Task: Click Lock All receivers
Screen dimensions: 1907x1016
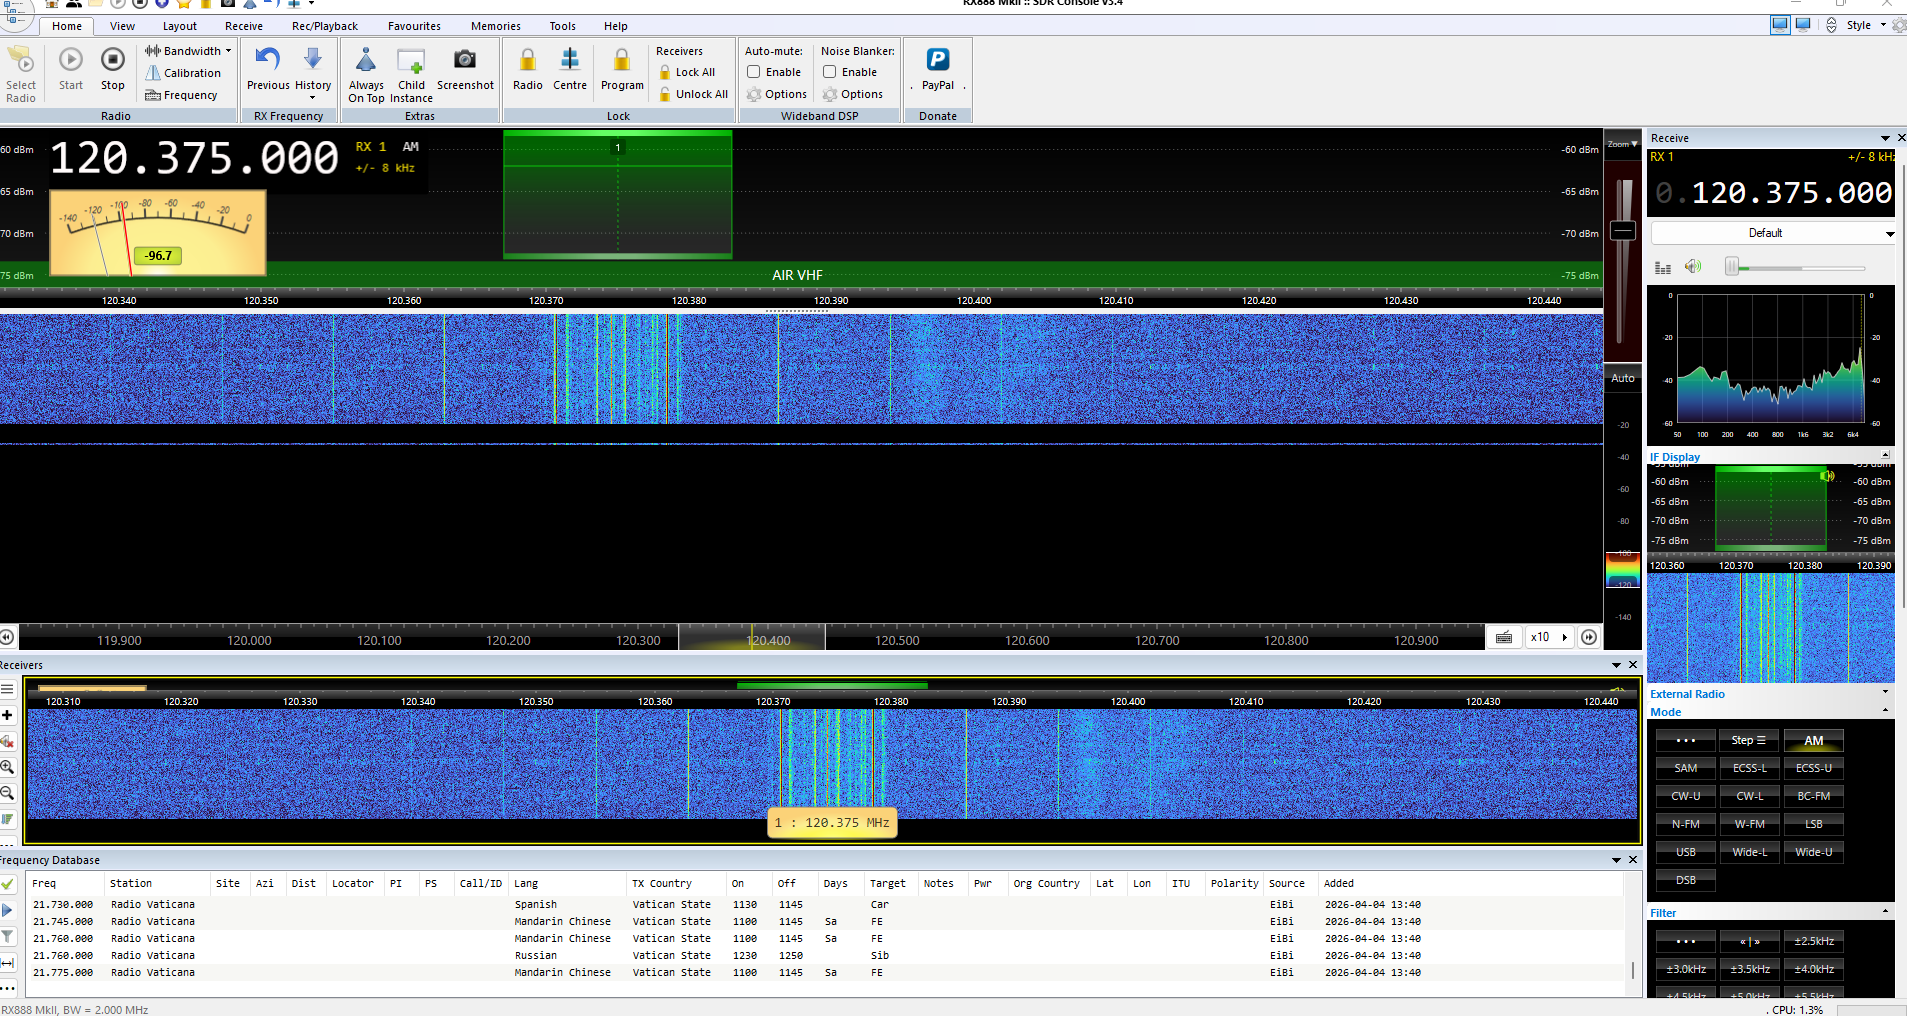Action: [x=687, y=72]
